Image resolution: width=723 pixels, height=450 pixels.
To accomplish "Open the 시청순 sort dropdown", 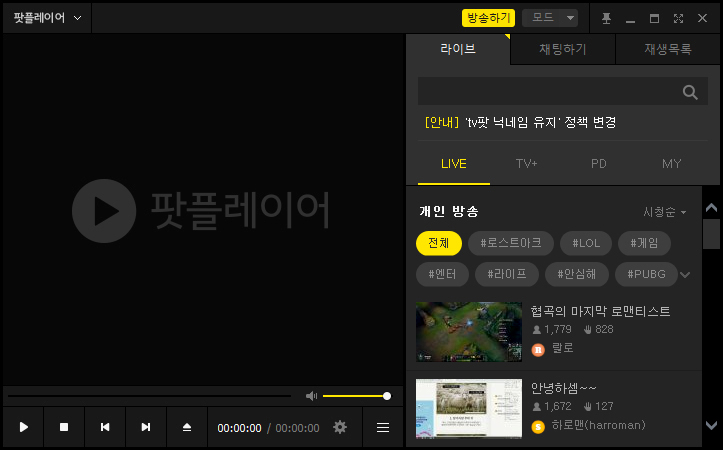I will 664,212.
